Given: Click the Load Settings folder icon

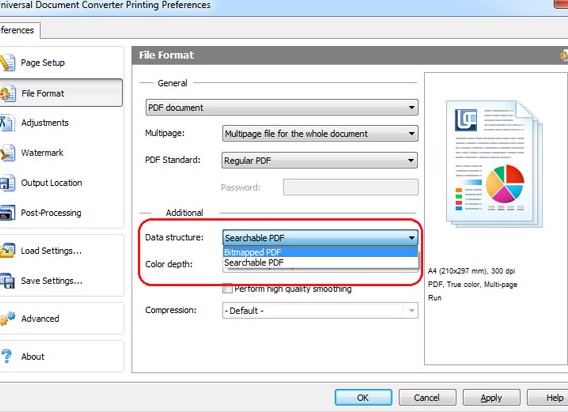Looking at the screenshot, I should (x=7, y=250).
